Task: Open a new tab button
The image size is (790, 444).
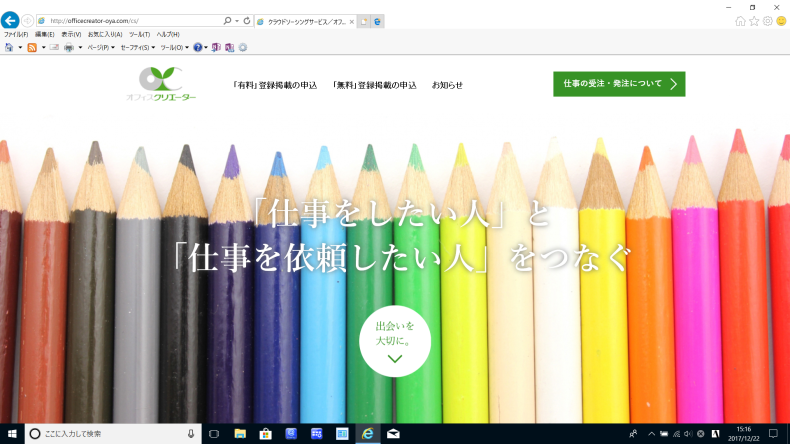Action: (x=364, y=22)
